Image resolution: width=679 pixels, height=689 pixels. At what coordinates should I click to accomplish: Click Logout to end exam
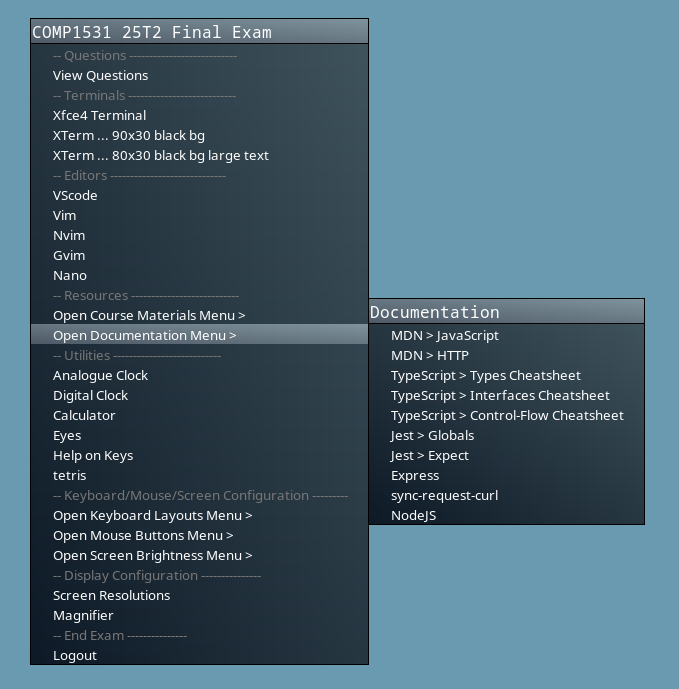75,656
